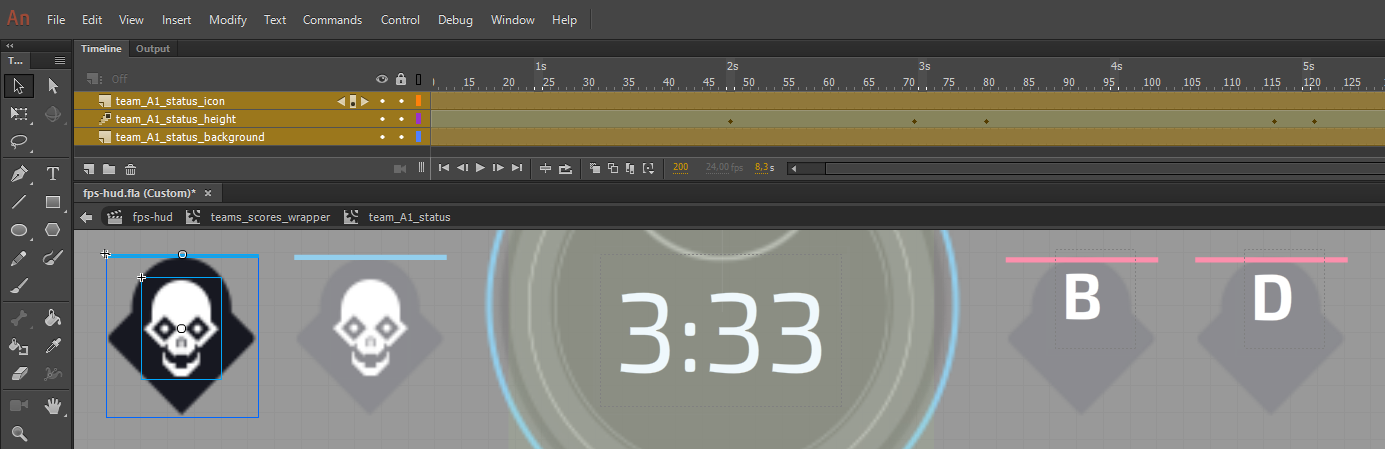The image size is (1385, 449).
Task: Select the Zoom magnifier tool
Action: coord(18,434)
